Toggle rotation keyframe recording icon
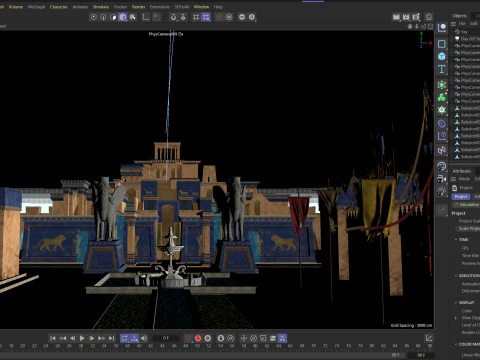 [x=253, y=338]
